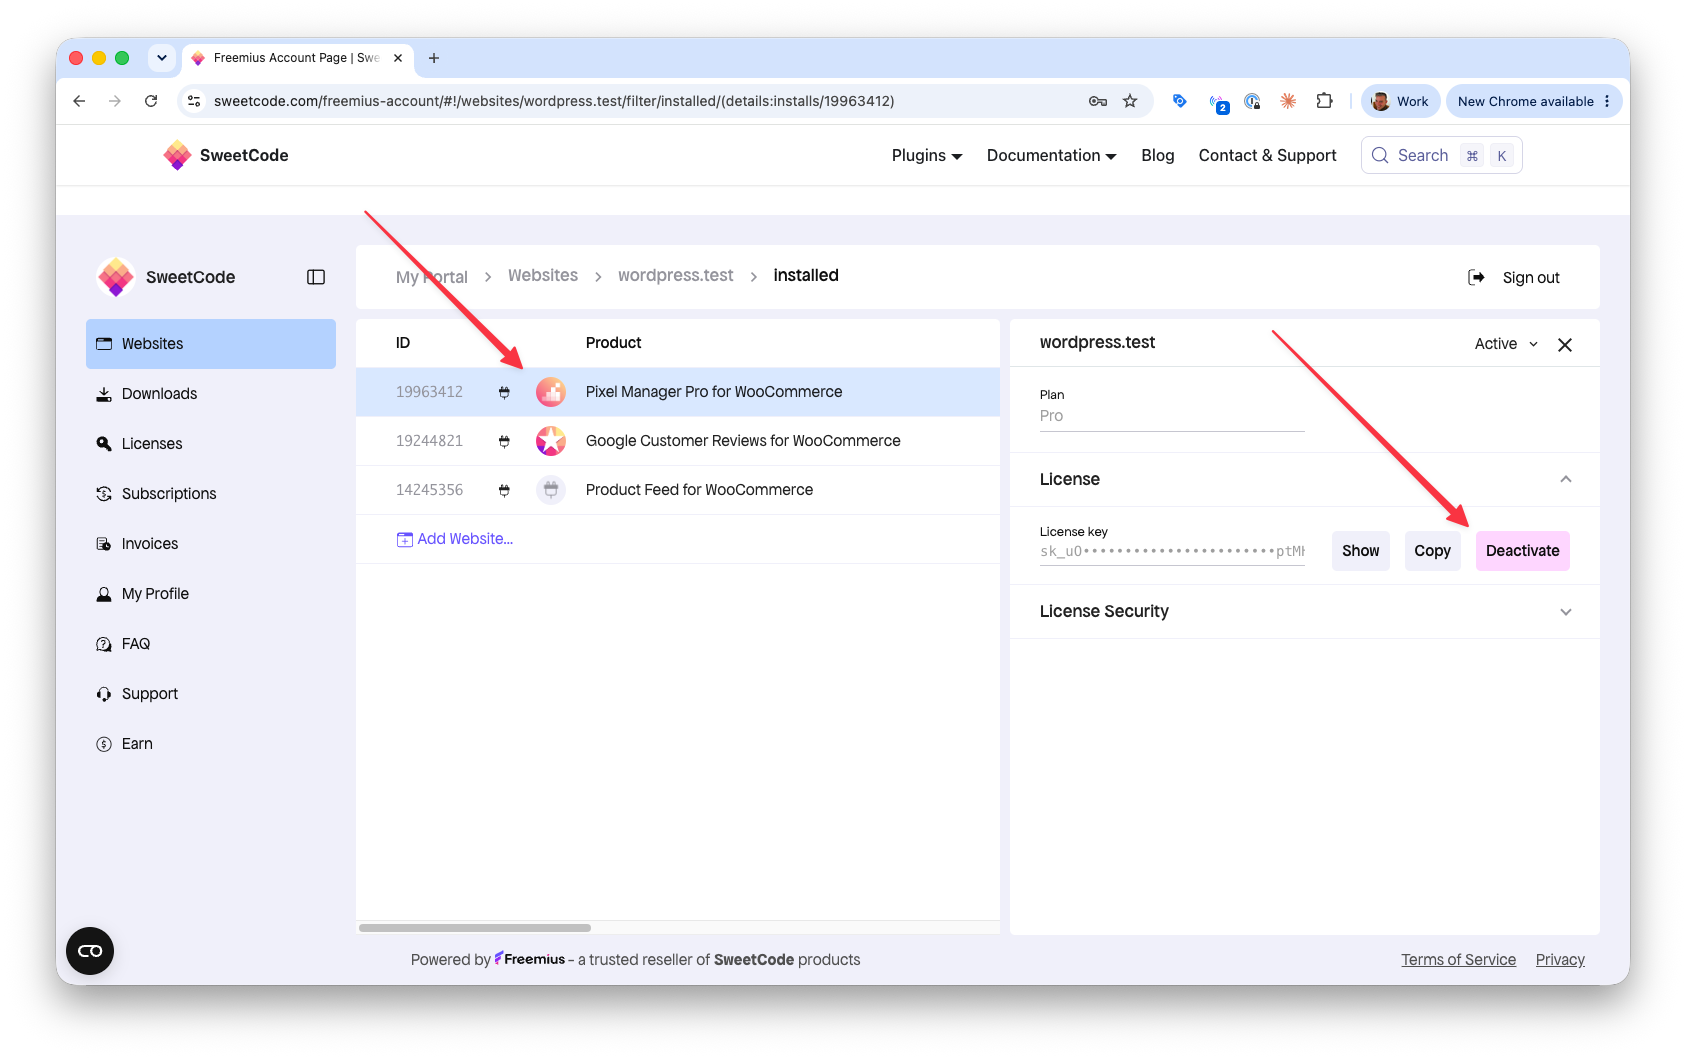Click the horizontal scrollbar under product list
Viewport: 1686px width, 1059px height.
point(475,928)
